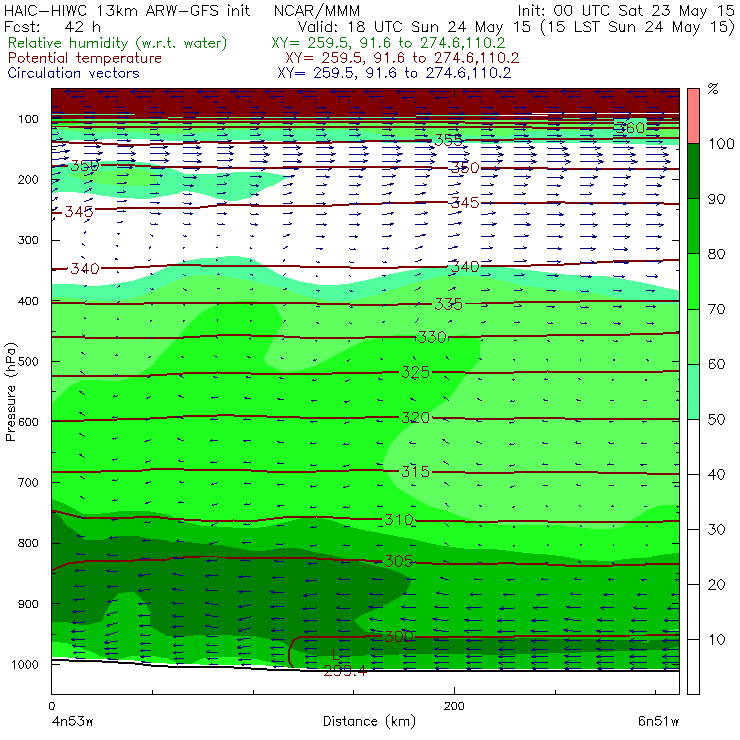Click the '355' potential temperature contour label
This screenshot has height=740, width=740.
coord(448,140)
